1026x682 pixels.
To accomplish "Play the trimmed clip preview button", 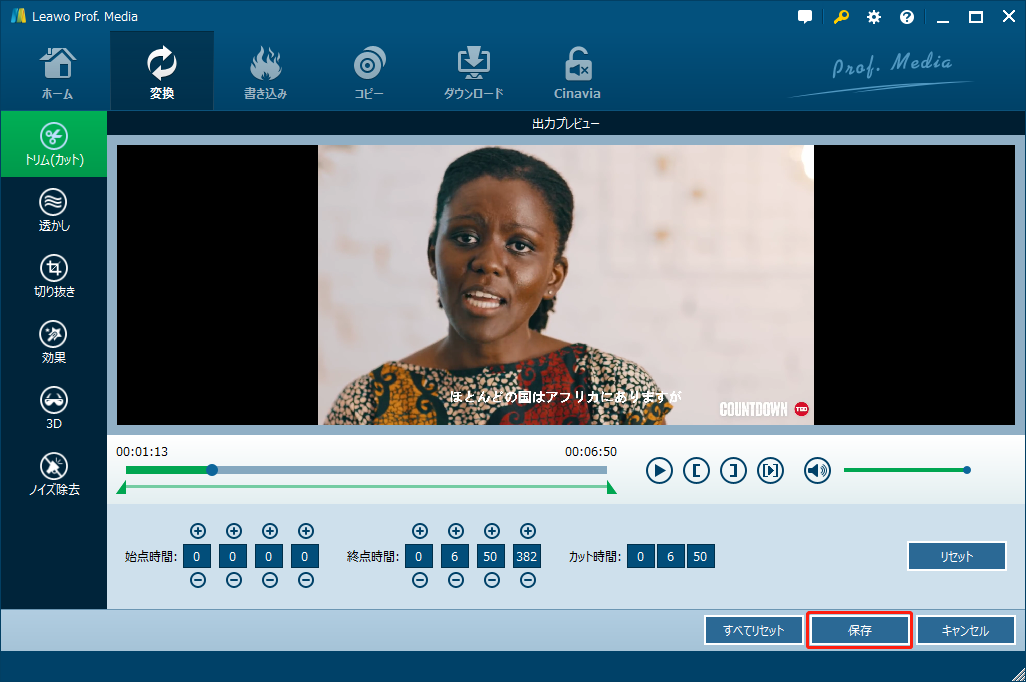I will [x=770, y=470].
